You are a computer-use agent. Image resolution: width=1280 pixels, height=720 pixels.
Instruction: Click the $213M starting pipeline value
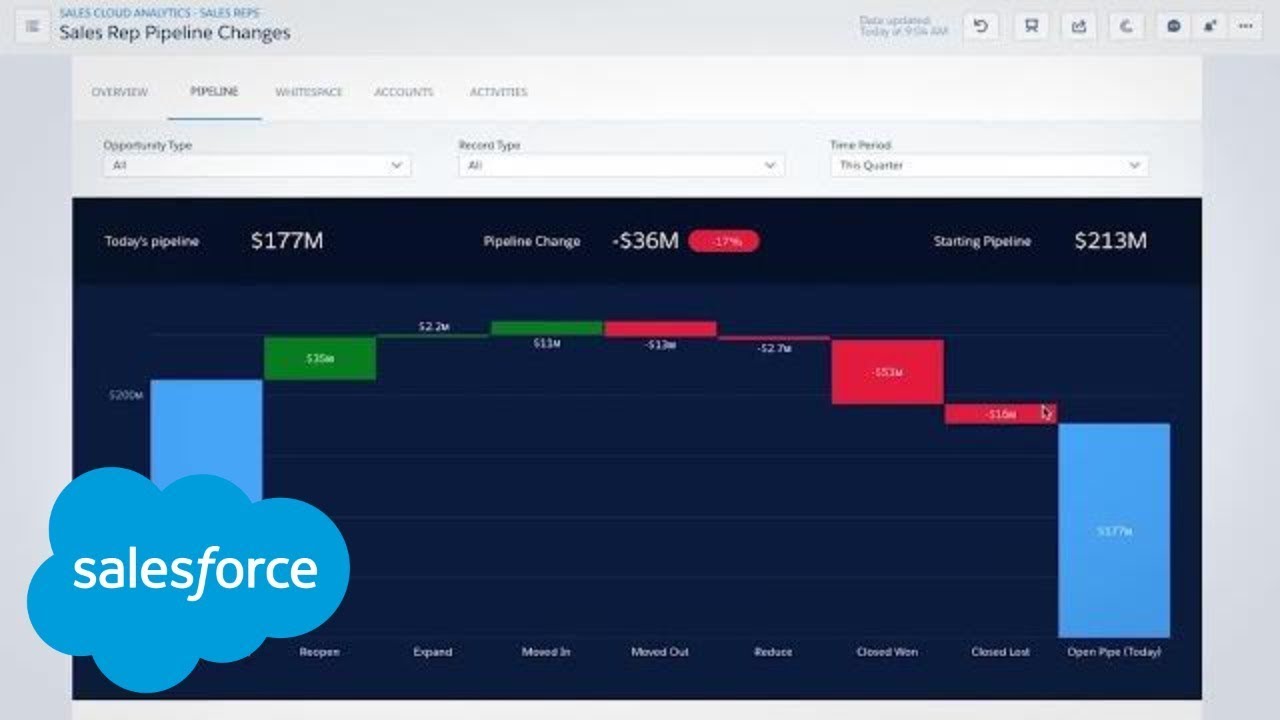[1110, 241]
